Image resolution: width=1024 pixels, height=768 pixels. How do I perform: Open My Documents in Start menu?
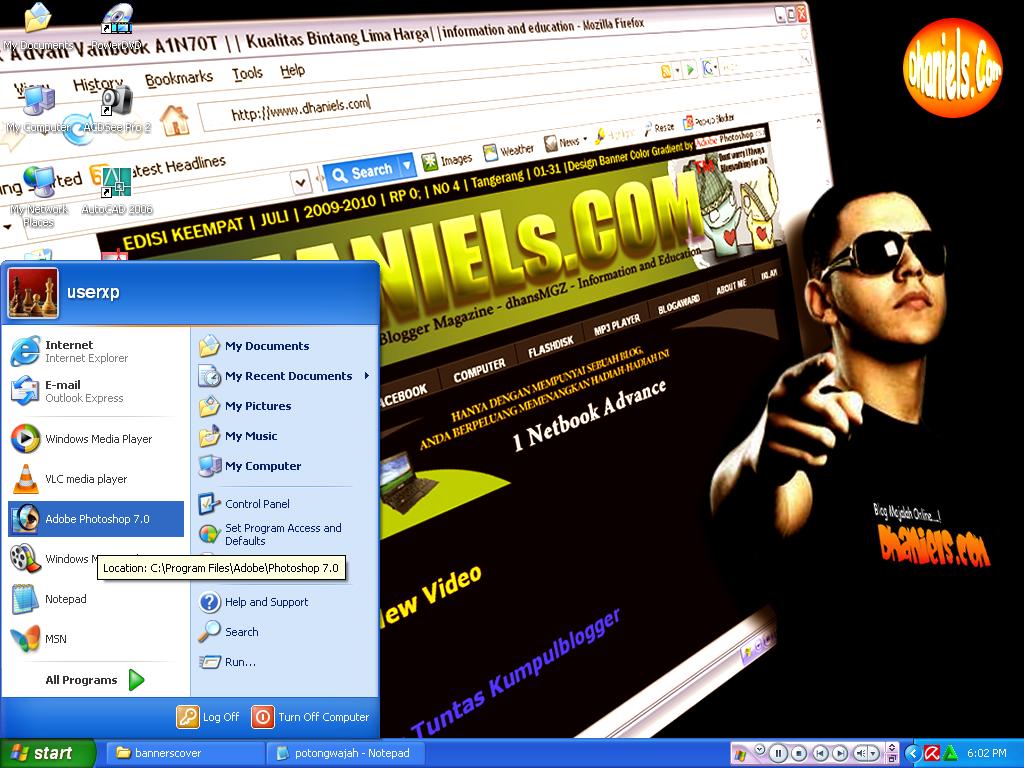pyautogui.click(x=284, y=346)
